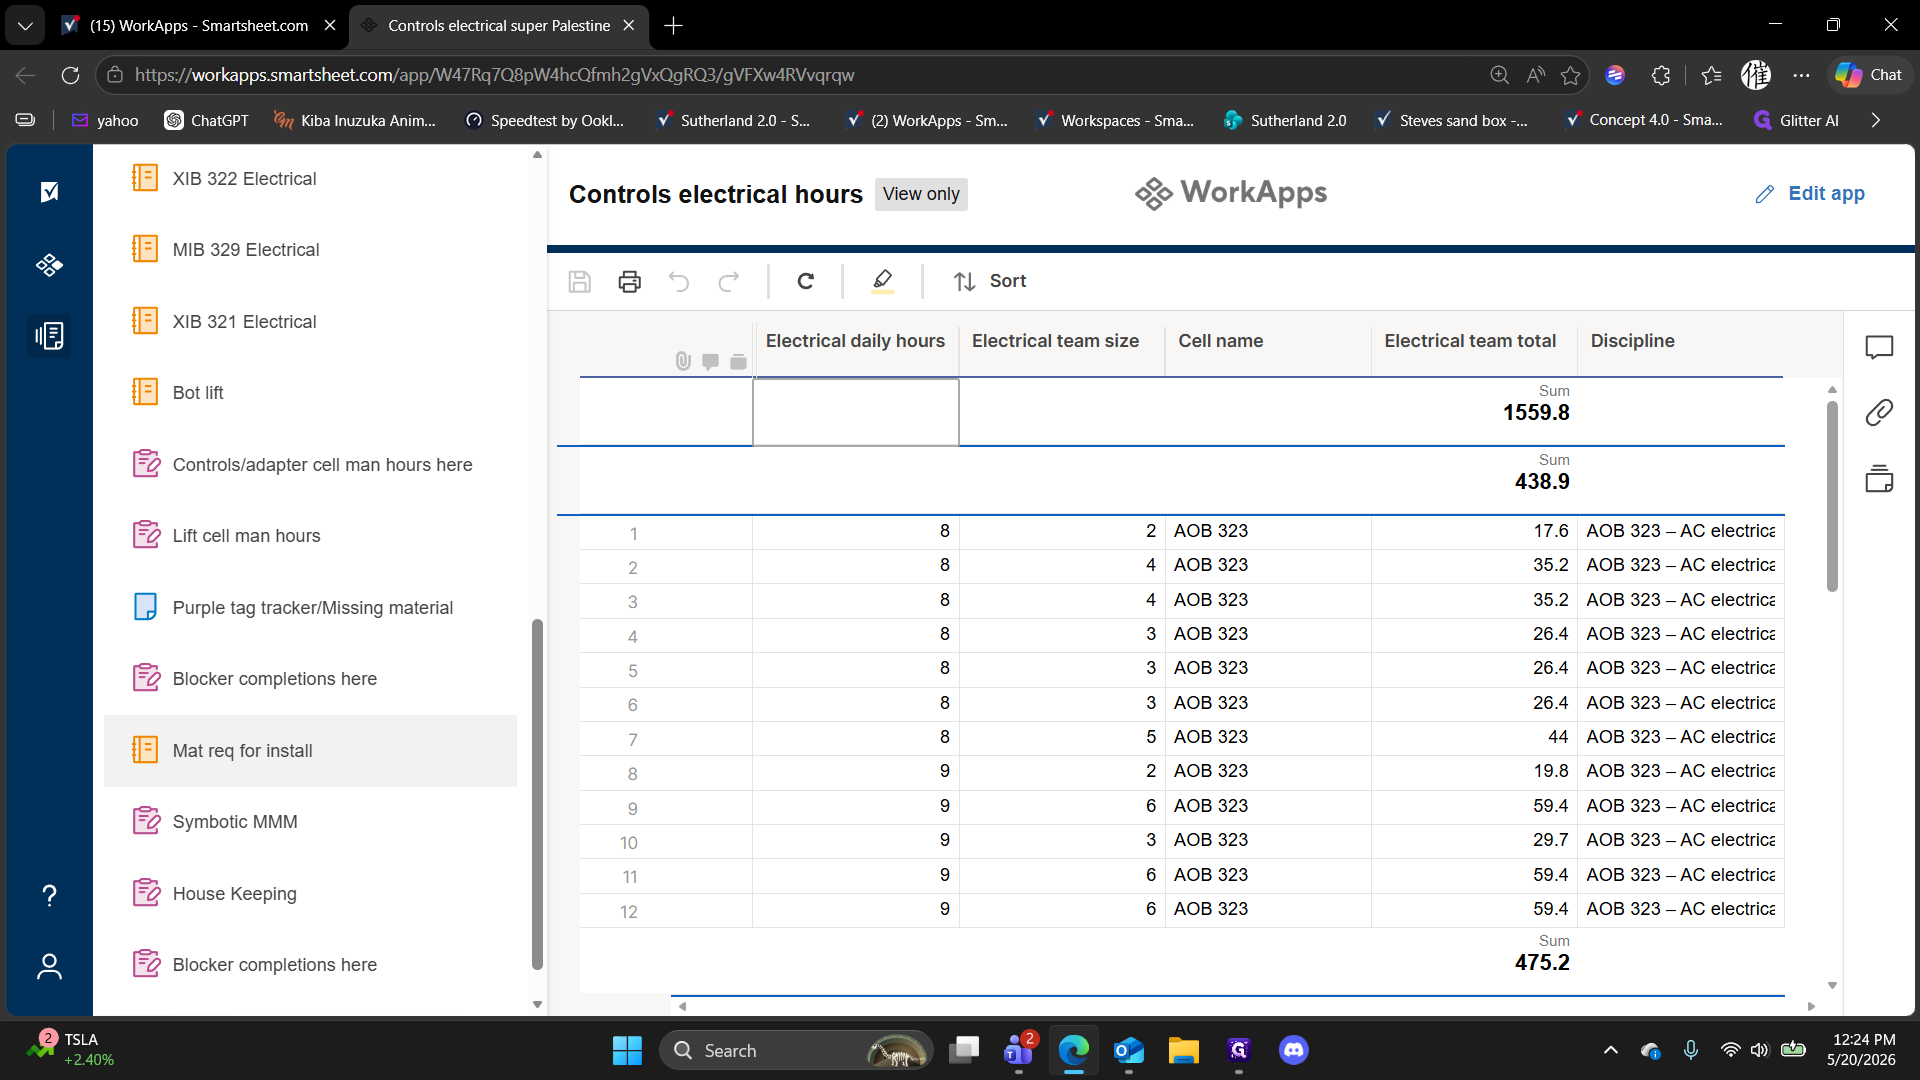Open Speedtest by Ookla bookmark

[x=545, y=120]
